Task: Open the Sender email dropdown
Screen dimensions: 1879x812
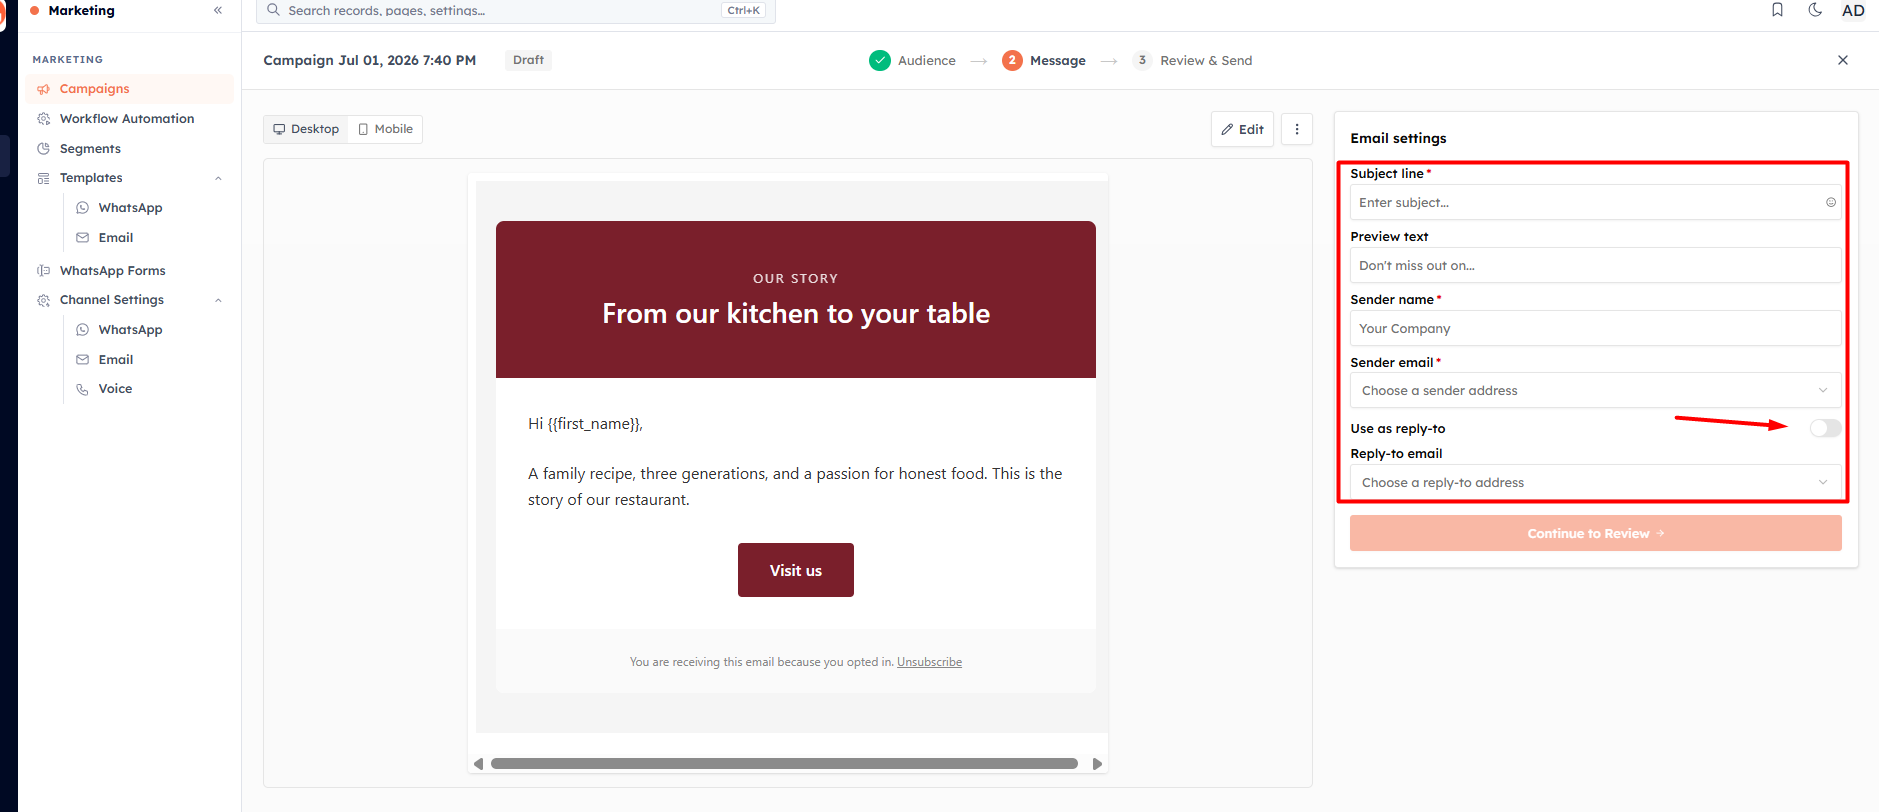Action: tap(1595, 390)
